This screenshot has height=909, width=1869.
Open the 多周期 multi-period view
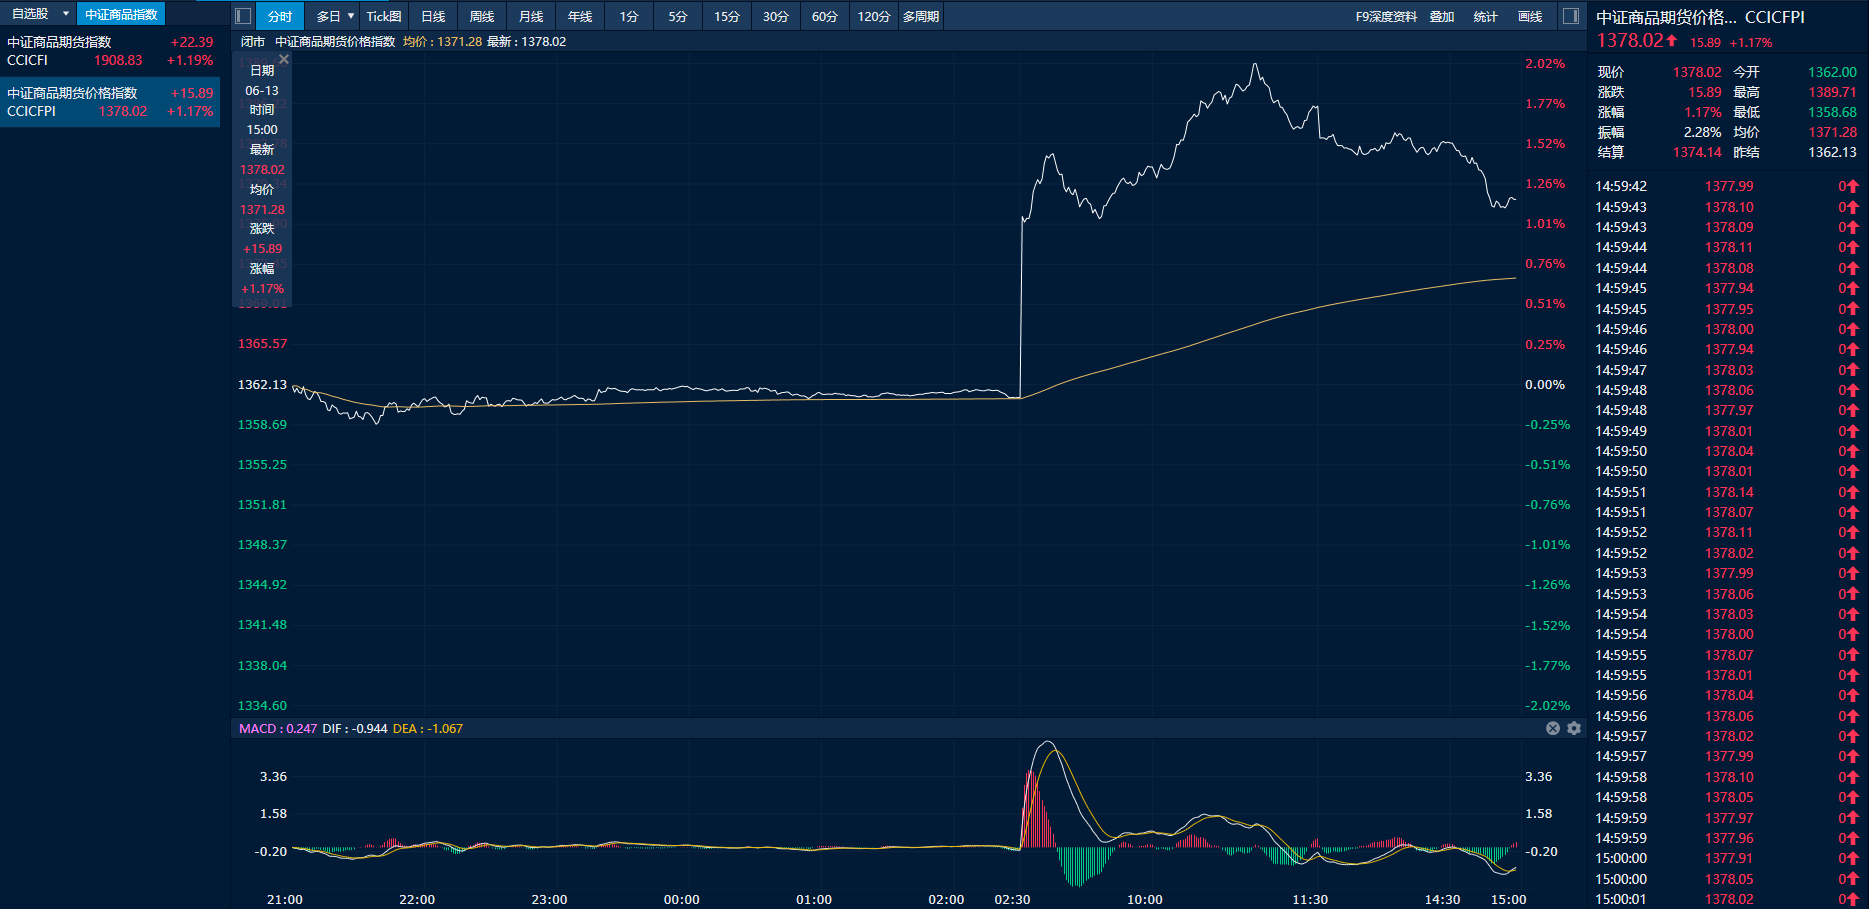click(920, 16)
